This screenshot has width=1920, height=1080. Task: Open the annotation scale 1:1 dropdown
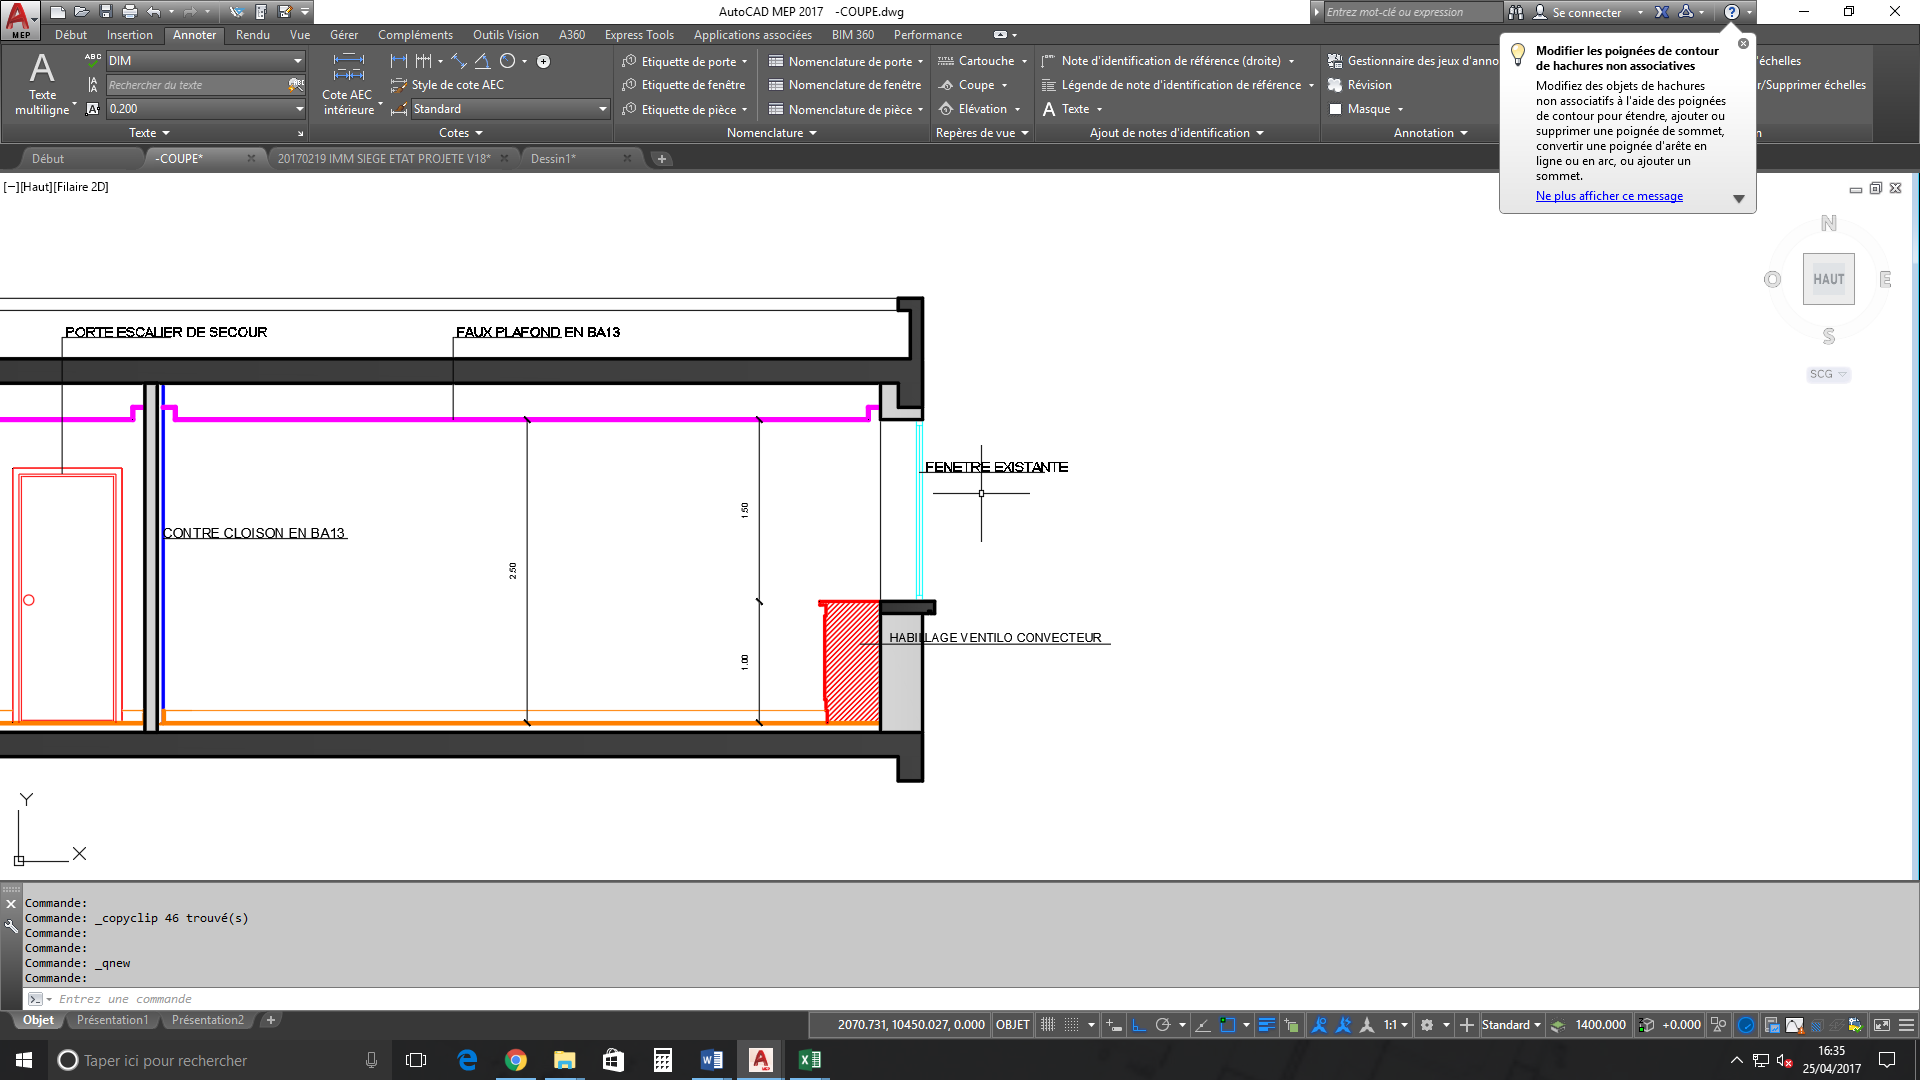[1396, 1025]
